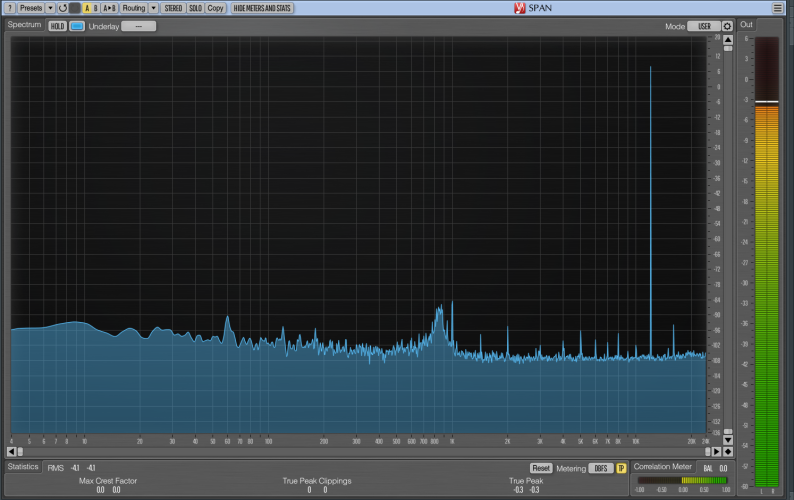The height and width of the screenshot is (500, 794).
Task: Click Hide Meters and Stats
Action: pos(262,8)
